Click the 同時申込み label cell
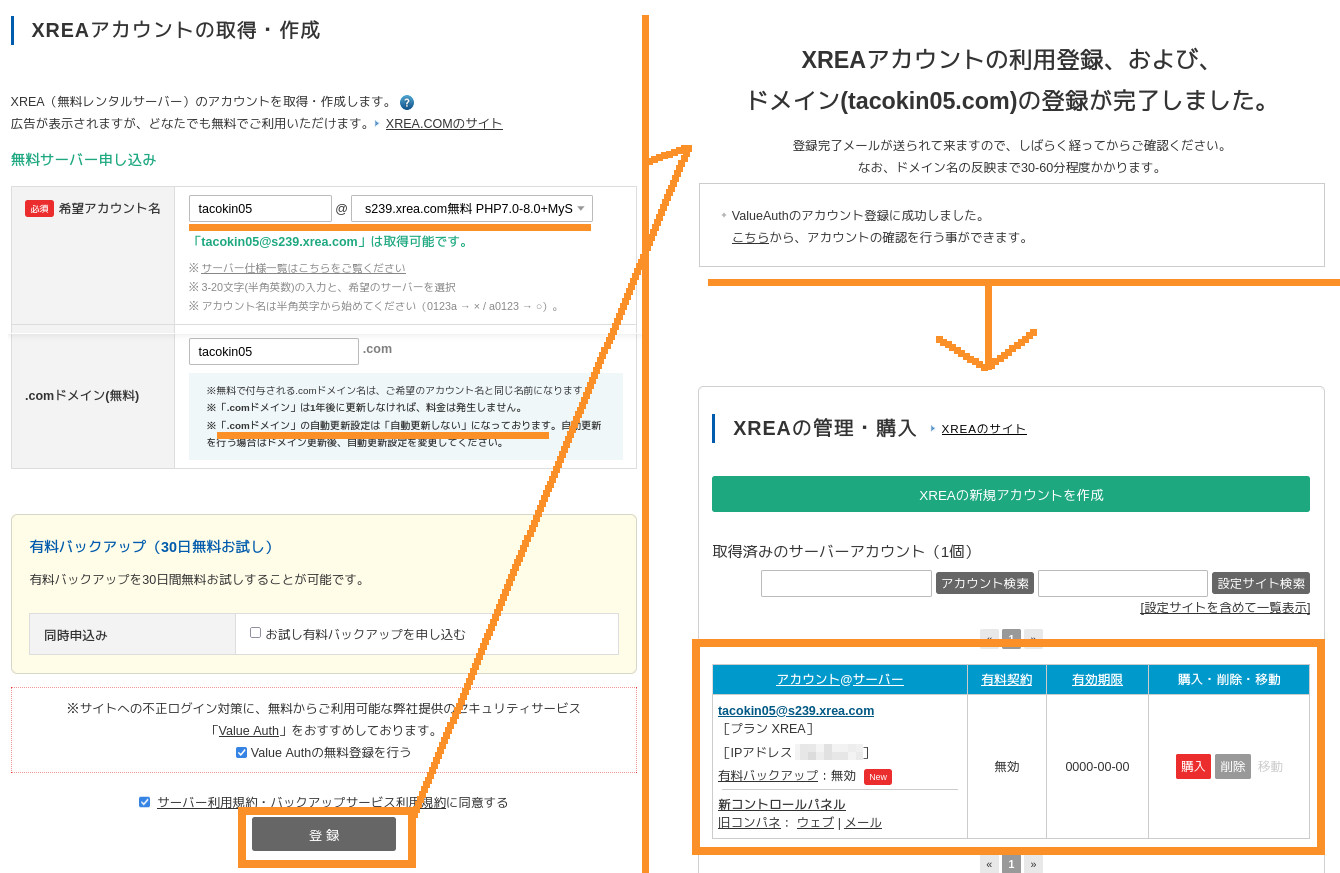1340x873 pixels. pos(133,634)
